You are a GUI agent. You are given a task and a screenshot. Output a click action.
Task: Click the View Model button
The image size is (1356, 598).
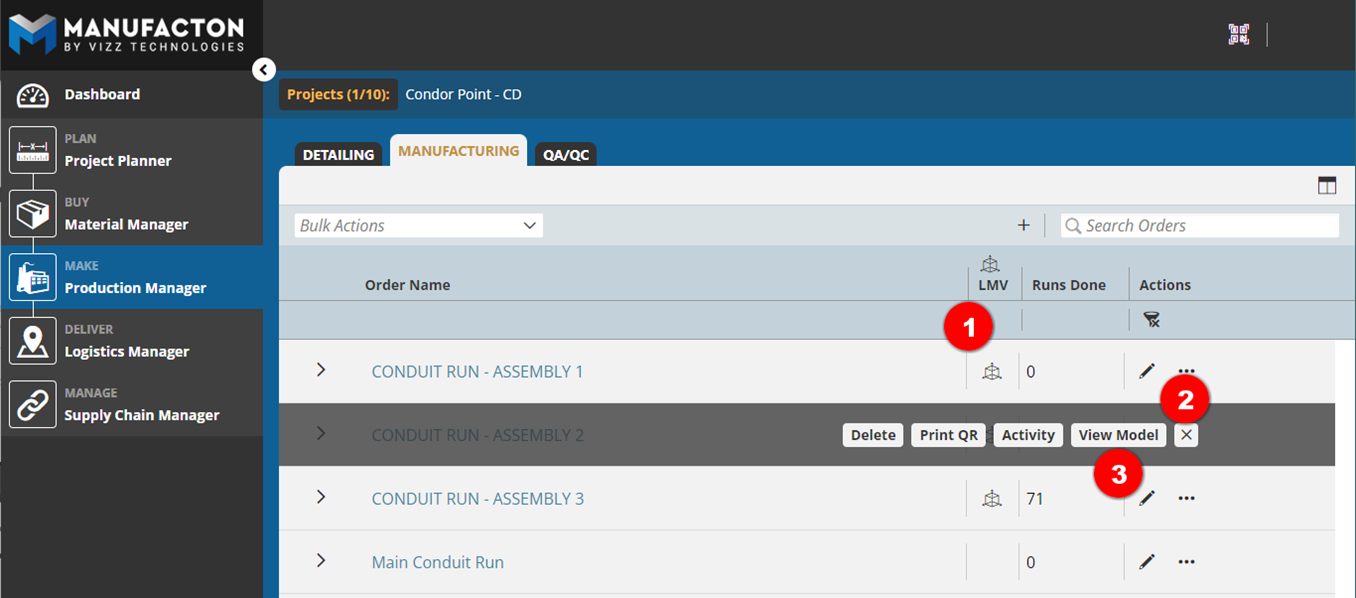[1118, 434]
